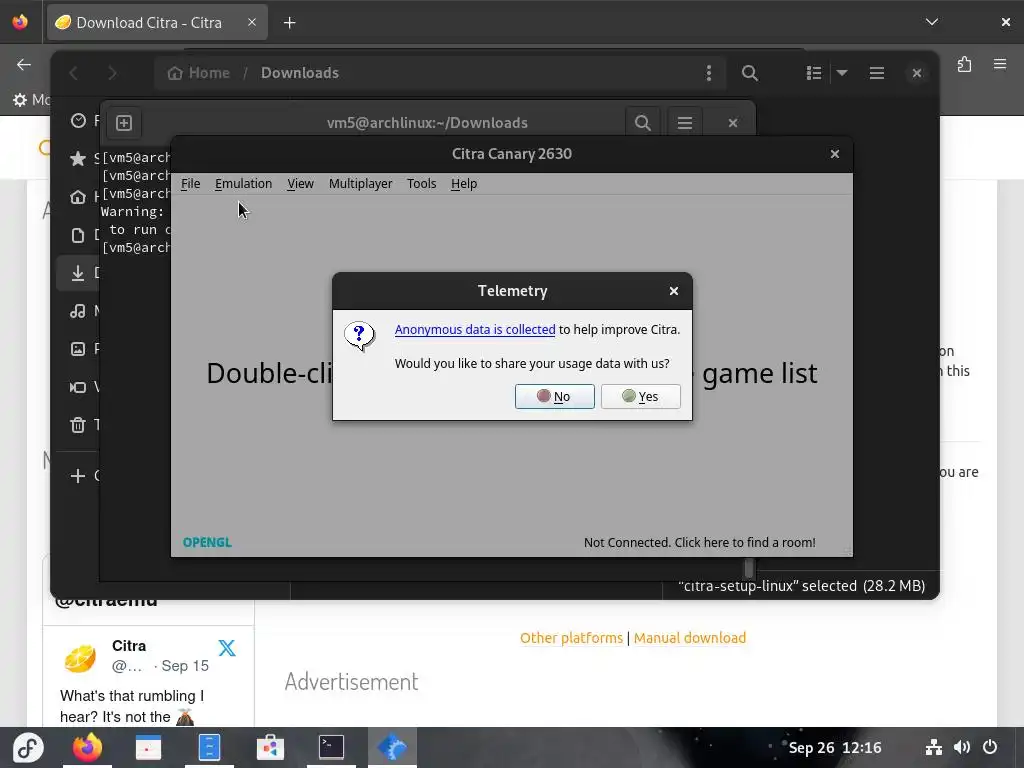Click the X logo on Citra tweet
The image size is (1024, 768).
[x=227, y=648]
